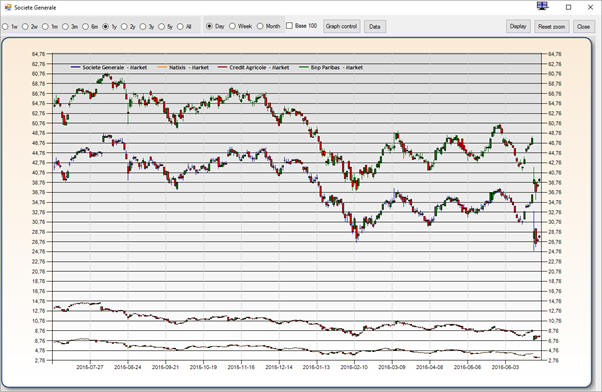Select the 2y time range radio button
602x392 pixels.
pos(124,27)
